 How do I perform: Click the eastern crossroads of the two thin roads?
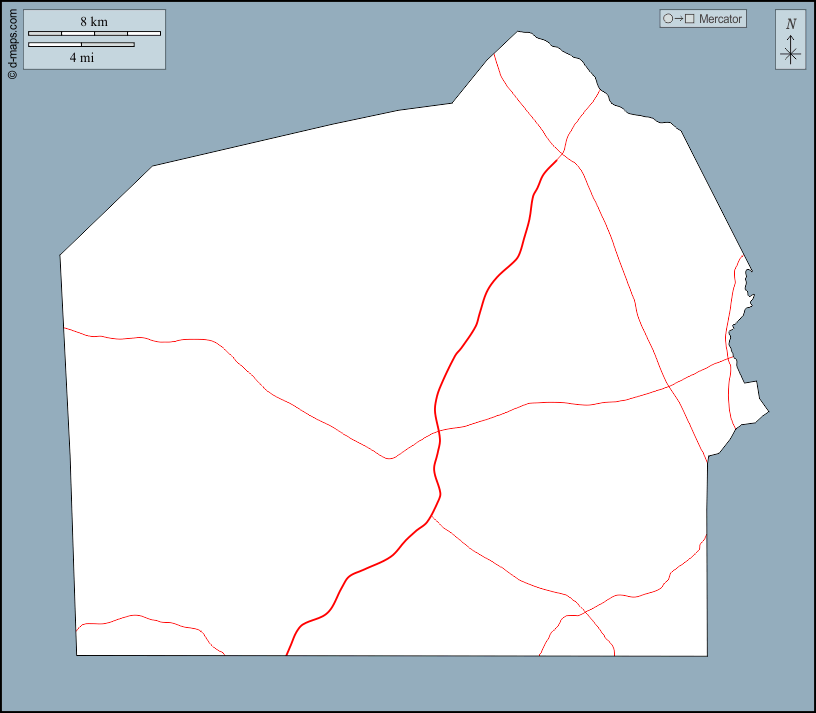(x=668, y=385)
